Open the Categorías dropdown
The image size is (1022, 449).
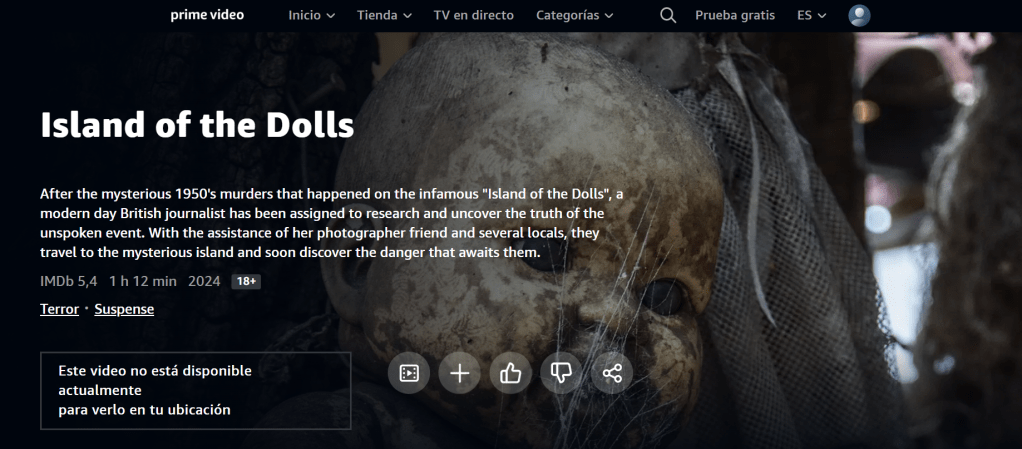click(x=574, y=15)
